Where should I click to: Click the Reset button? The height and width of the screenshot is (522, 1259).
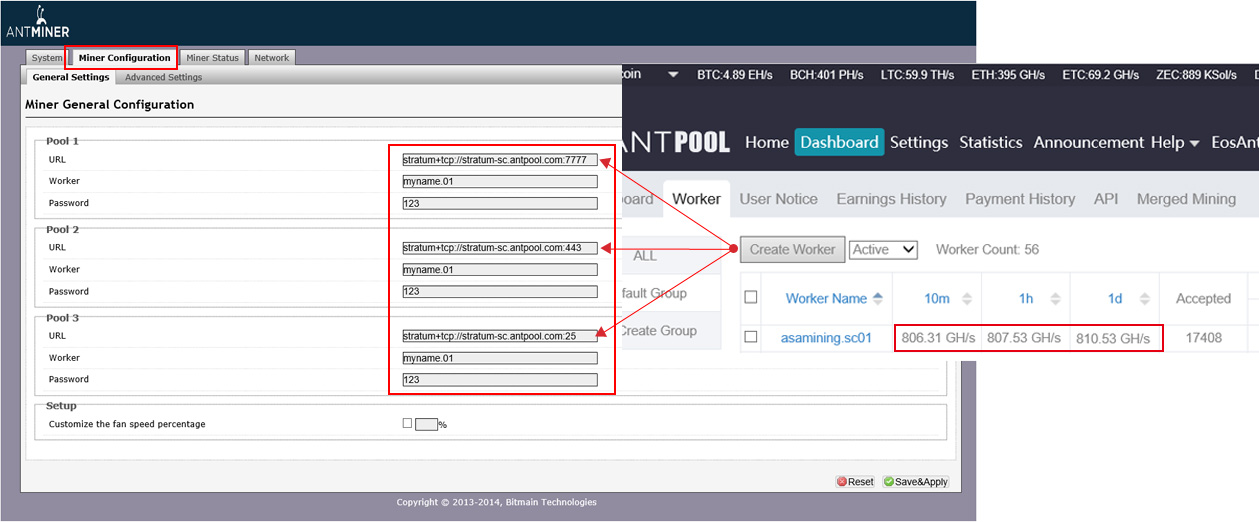point(856,481)
